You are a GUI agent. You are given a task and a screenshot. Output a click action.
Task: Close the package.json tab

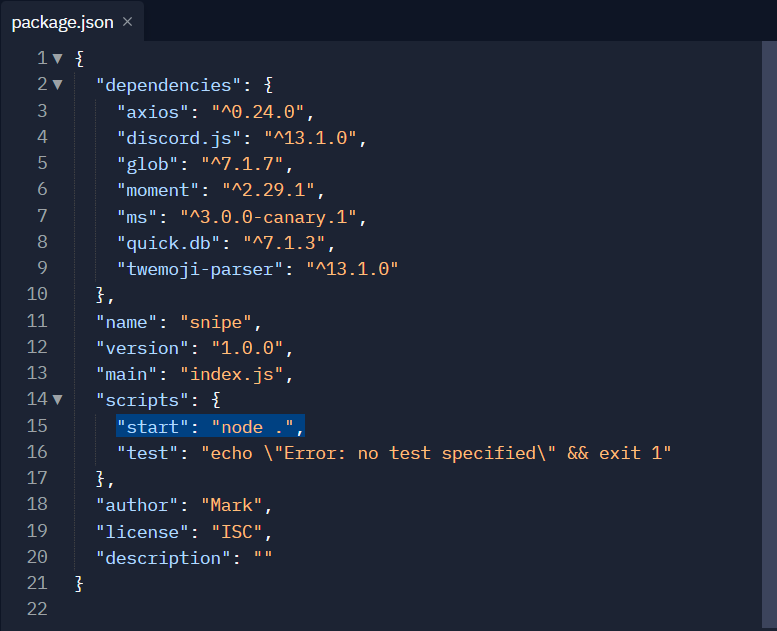(127, 22)
